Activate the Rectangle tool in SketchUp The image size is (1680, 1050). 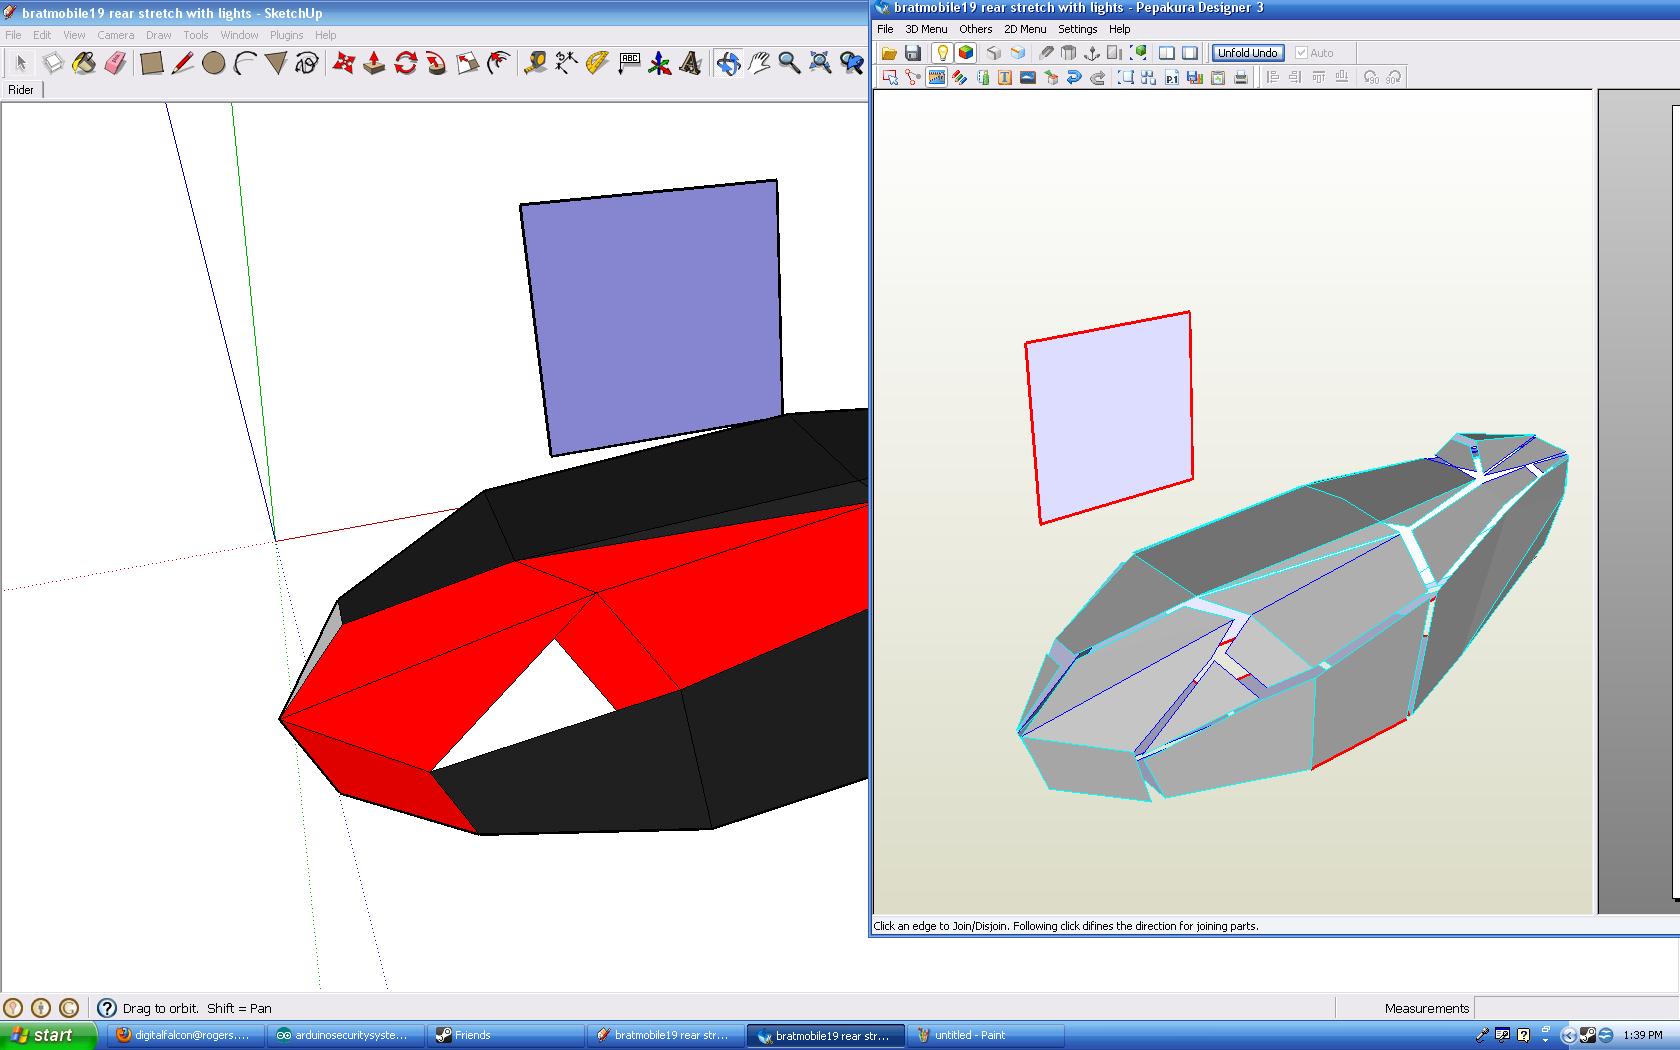(x=152, y=64)
